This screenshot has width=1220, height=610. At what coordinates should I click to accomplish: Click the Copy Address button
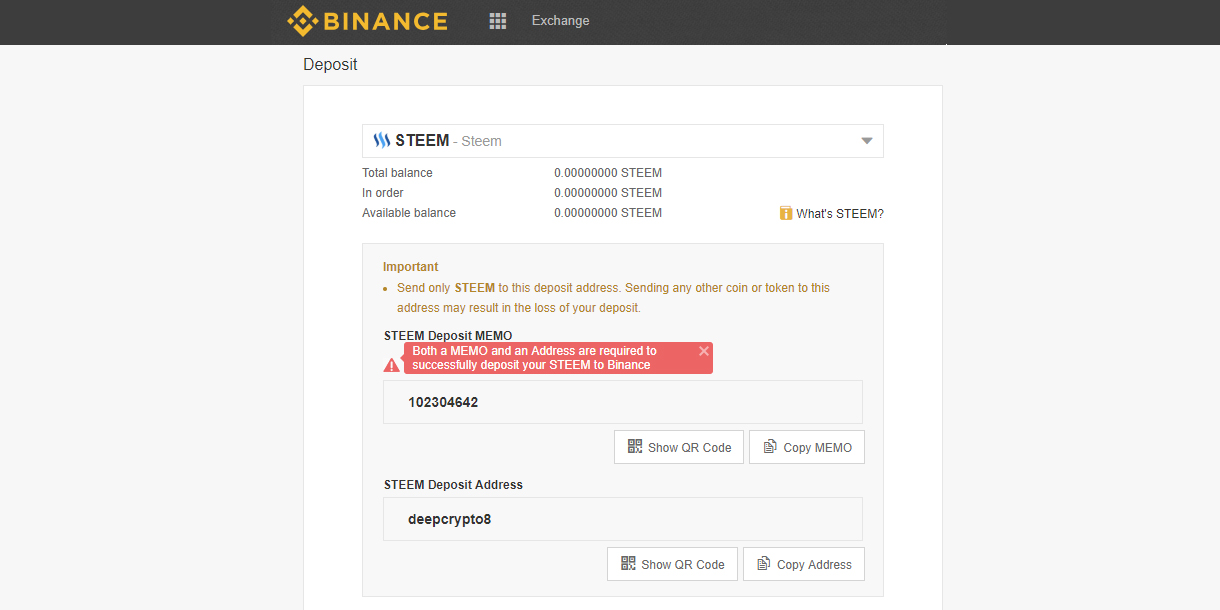click(x=804, y=564)
